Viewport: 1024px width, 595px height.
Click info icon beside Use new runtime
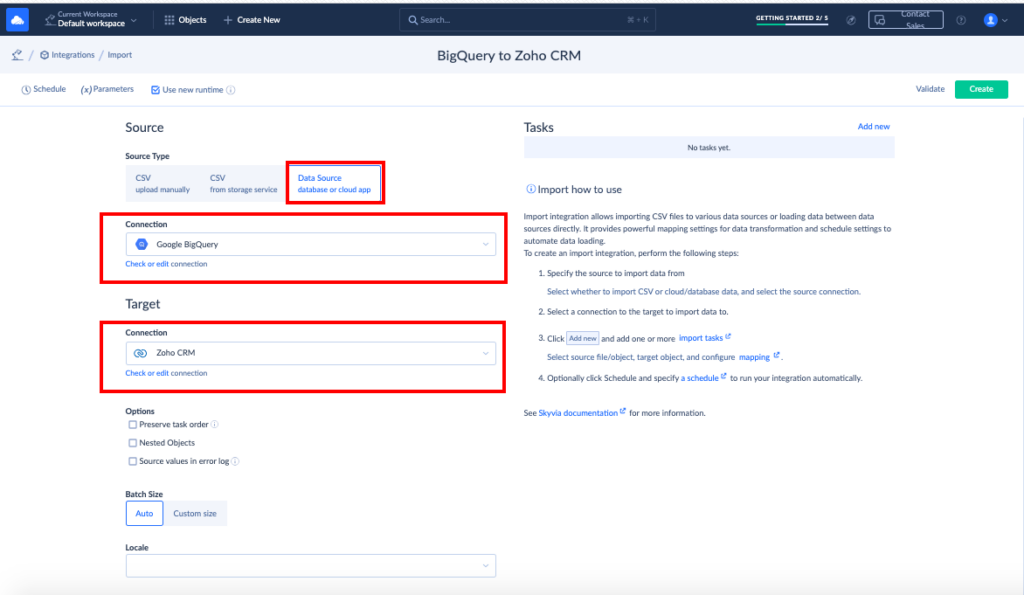tap(231, 90)
